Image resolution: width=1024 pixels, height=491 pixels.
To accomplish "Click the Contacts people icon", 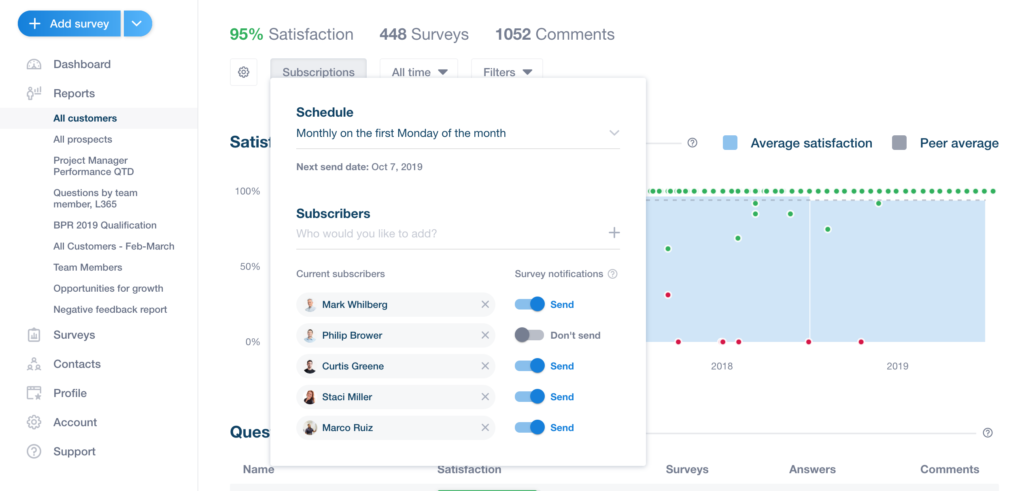I will click(x=34, y=364).
